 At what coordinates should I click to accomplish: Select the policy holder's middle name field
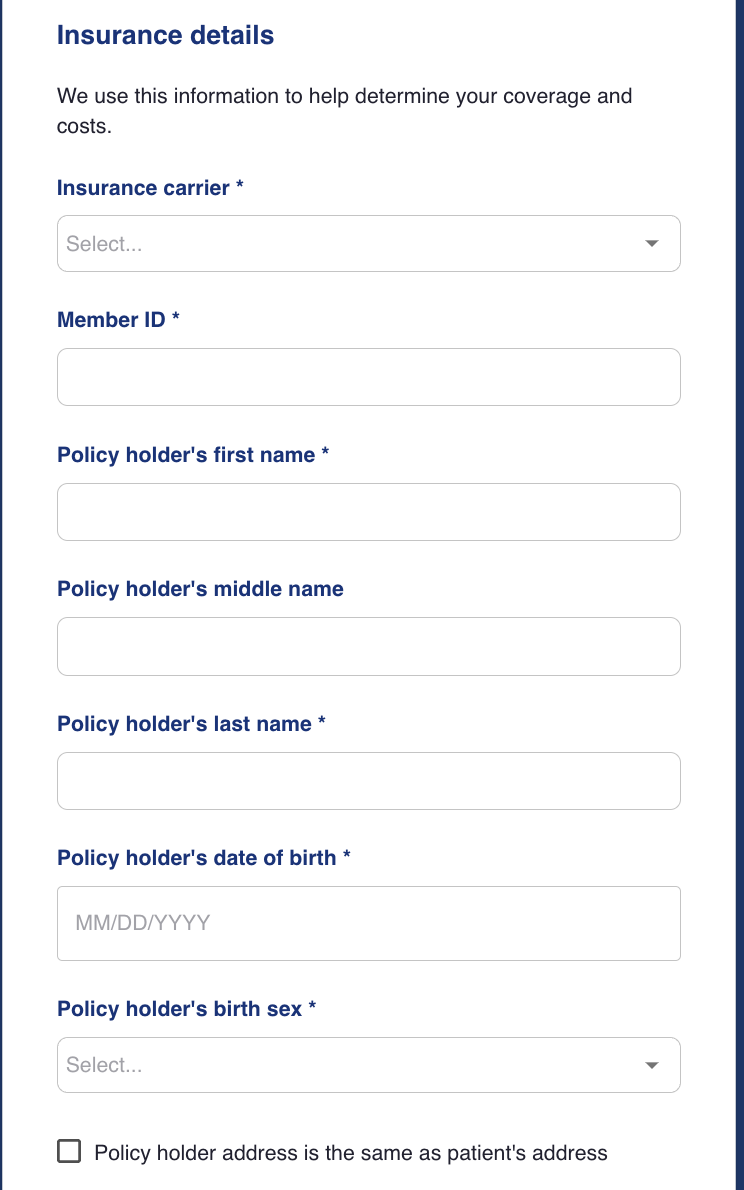pyautogui.click(x=368, y=646)
